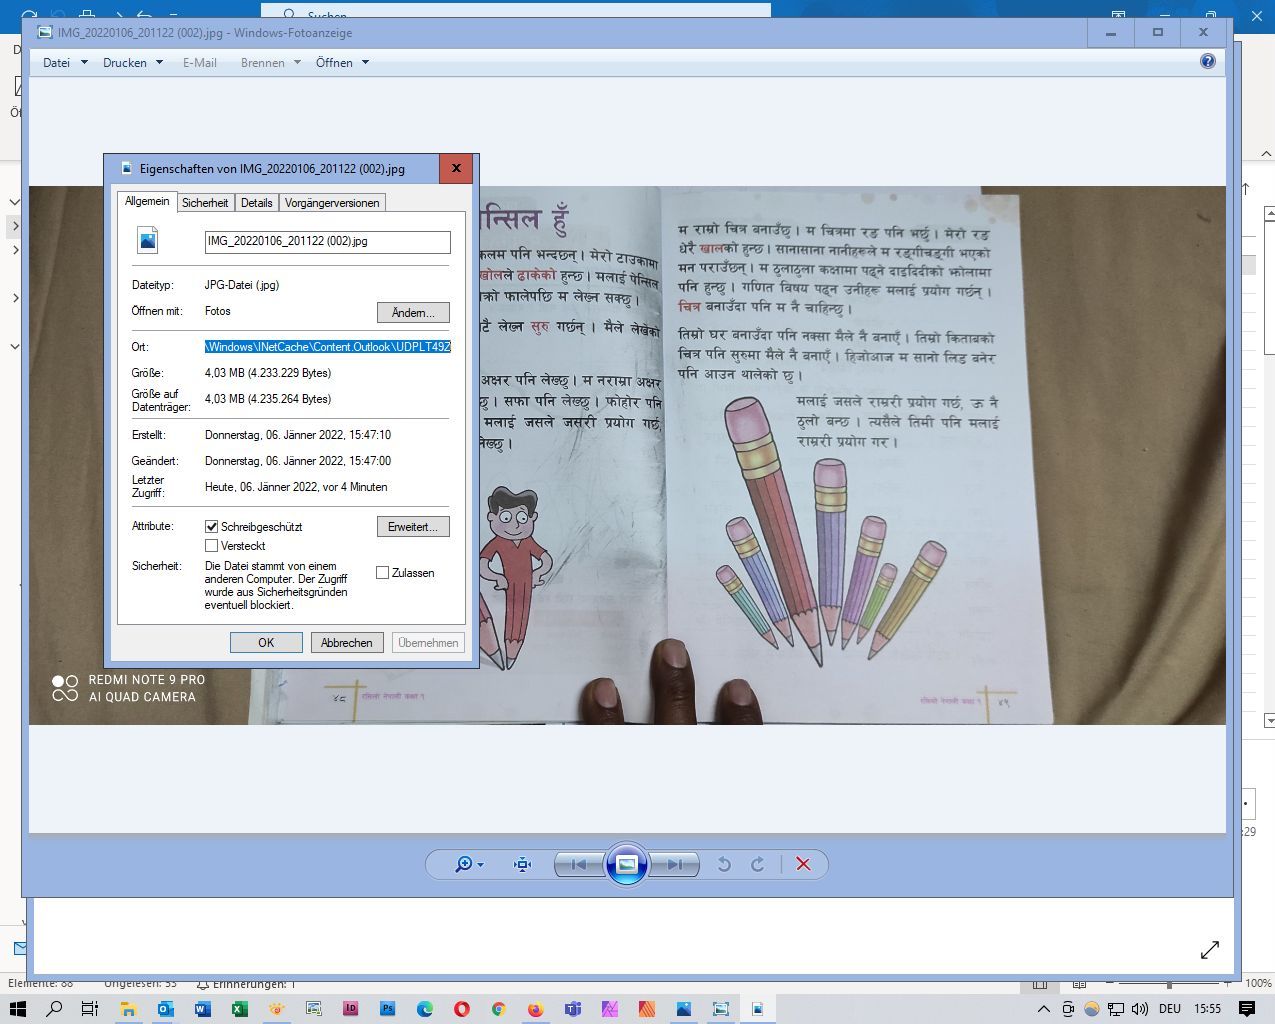Delete the photo with the red X

coord(803,865)
